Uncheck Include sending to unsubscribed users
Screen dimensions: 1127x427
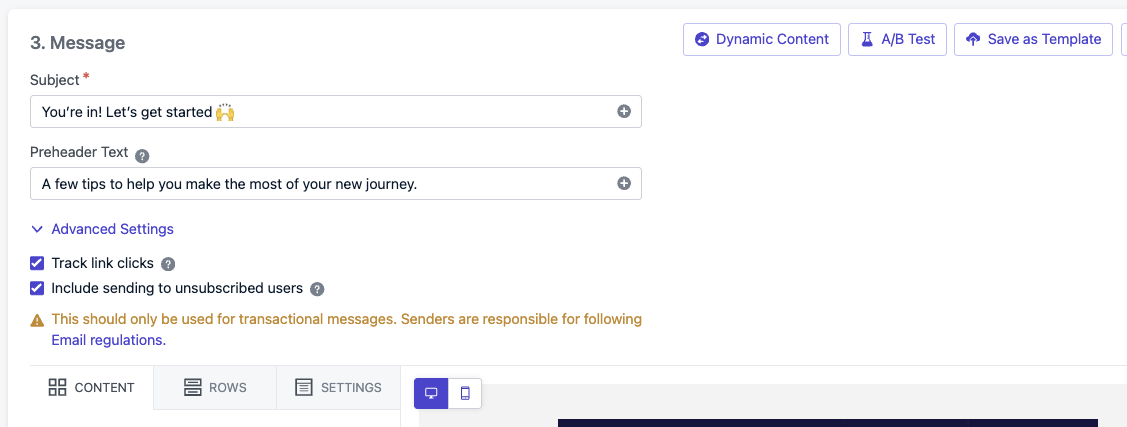(37, 288)
